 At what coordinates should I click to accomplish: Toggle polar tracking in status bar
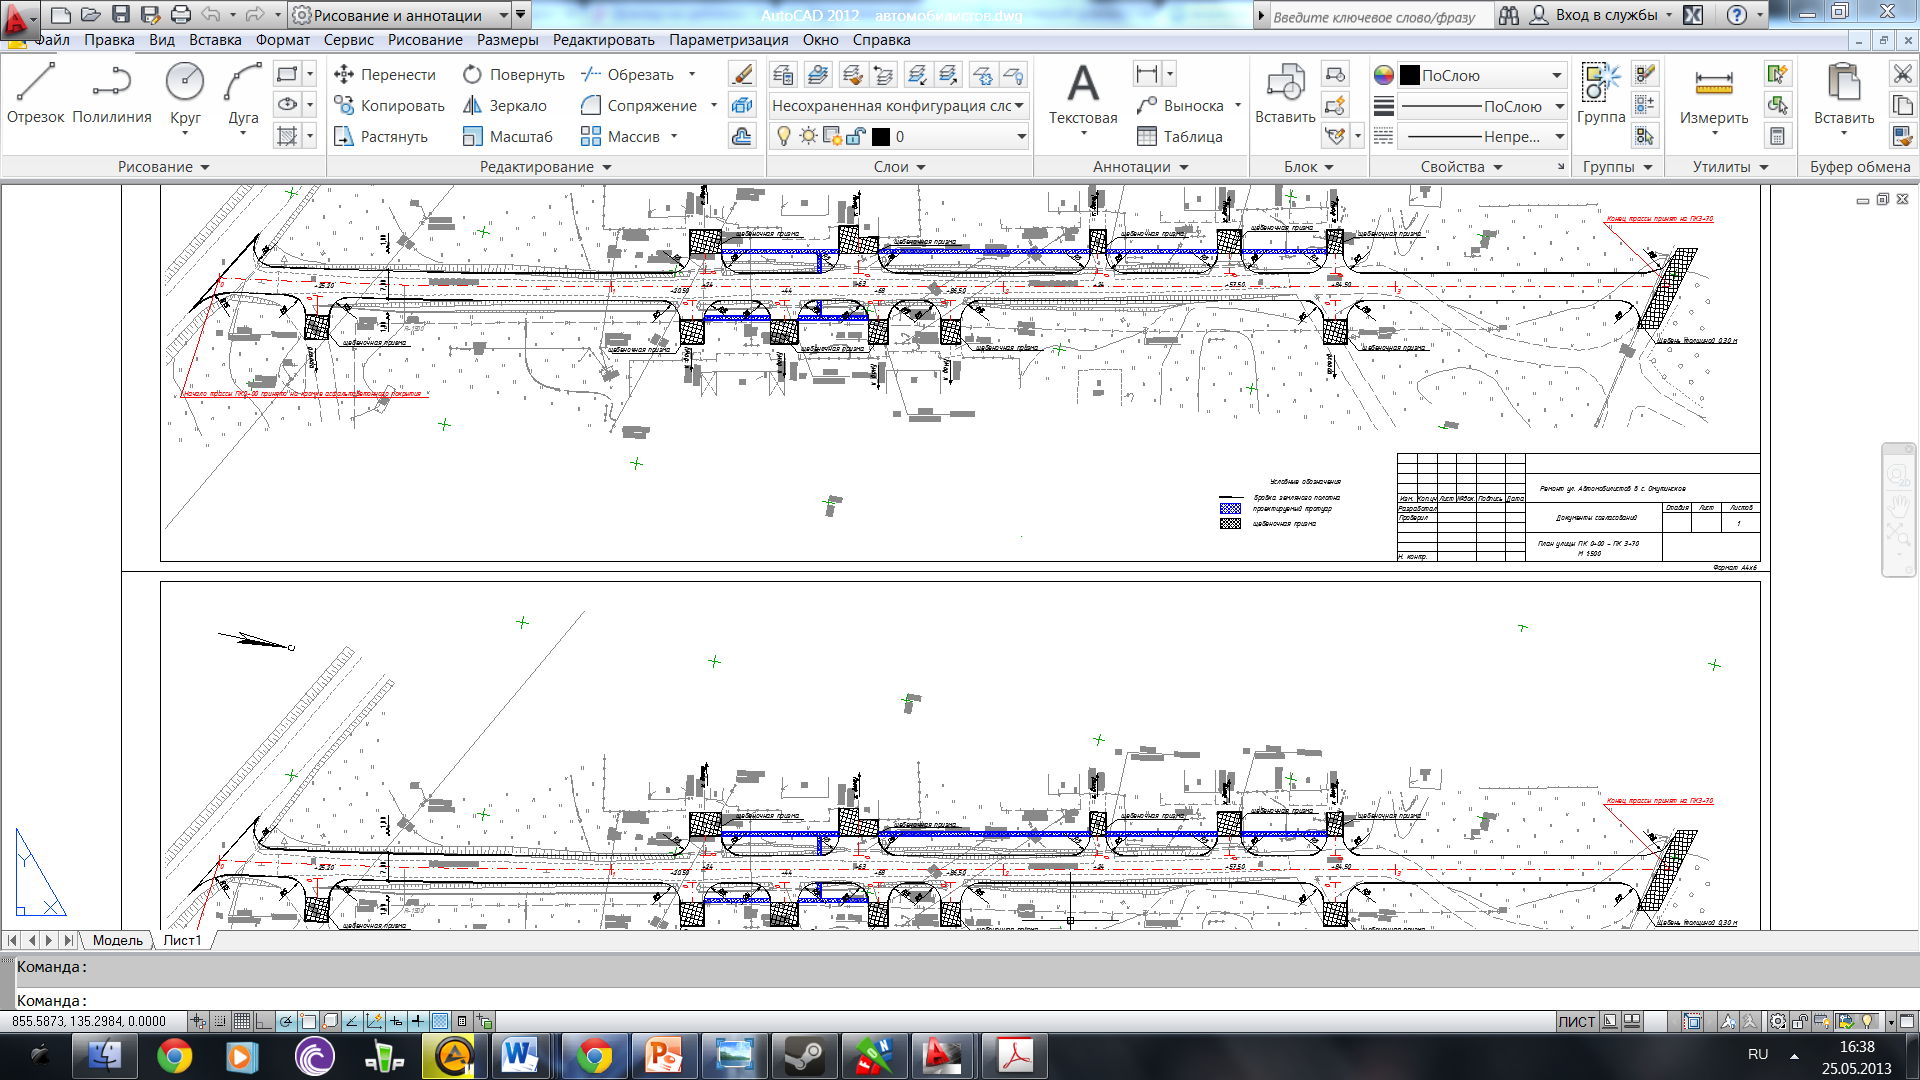[286, 1022]
